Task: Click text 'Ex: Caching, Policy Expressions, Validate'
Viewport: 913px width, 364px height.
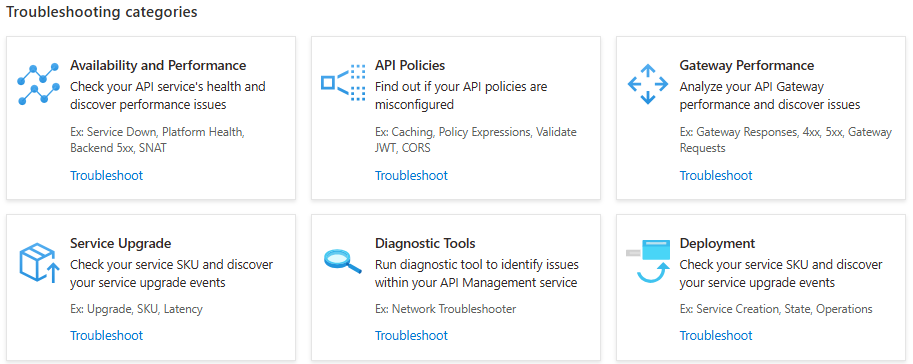Action: 476,132
